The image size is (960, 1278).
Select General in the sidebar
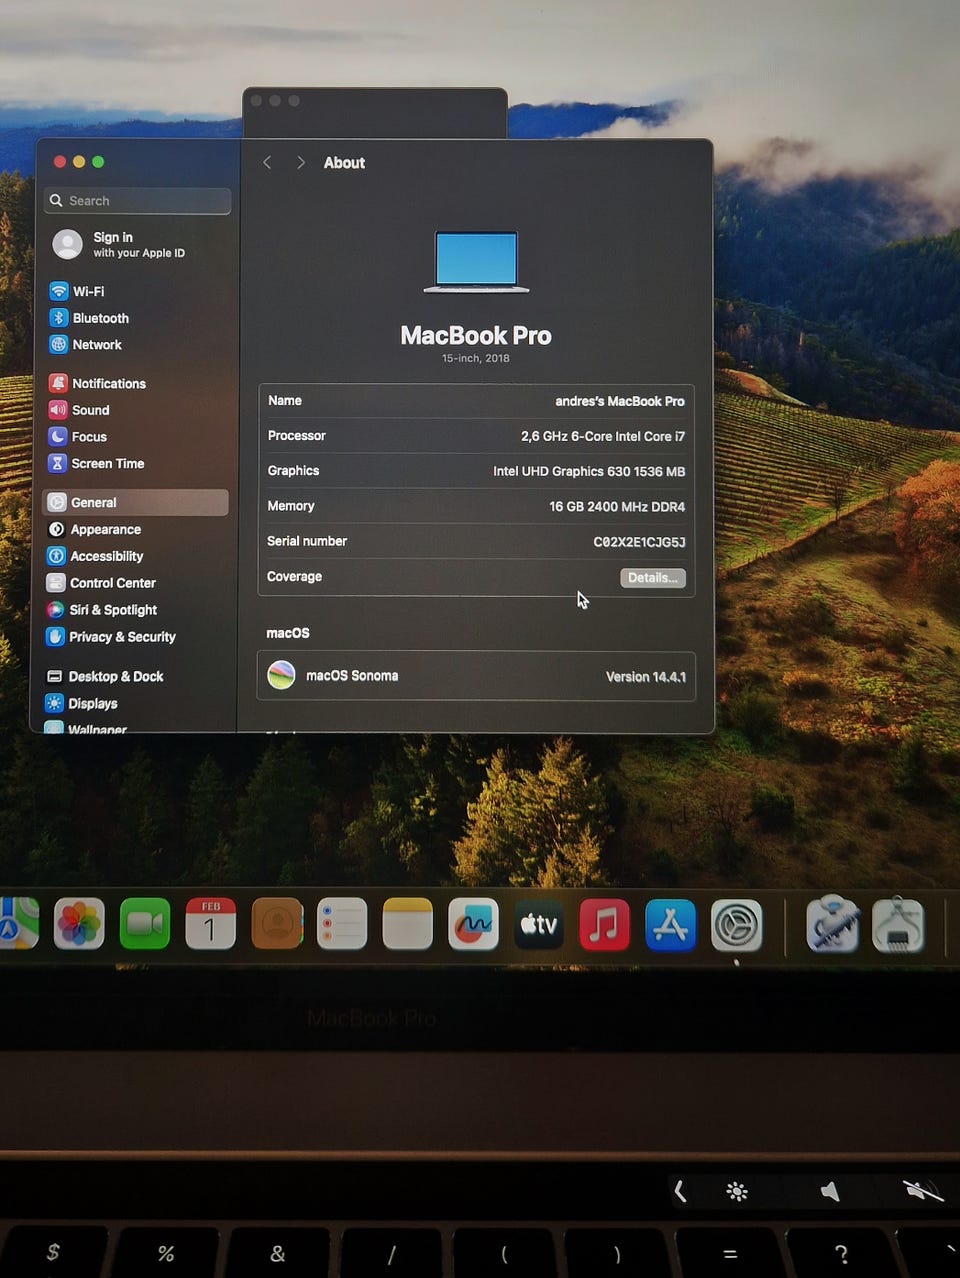point(135,502)
